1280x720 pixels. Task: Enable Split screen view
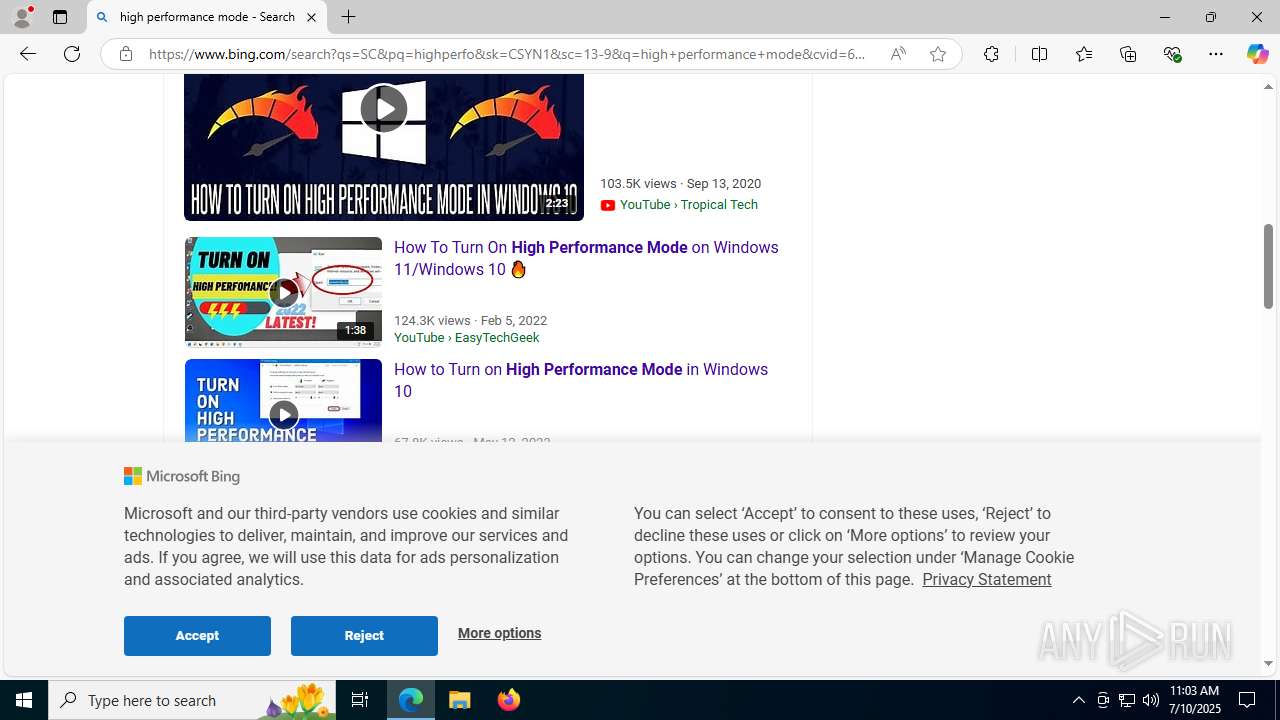tap(1039, 54)
